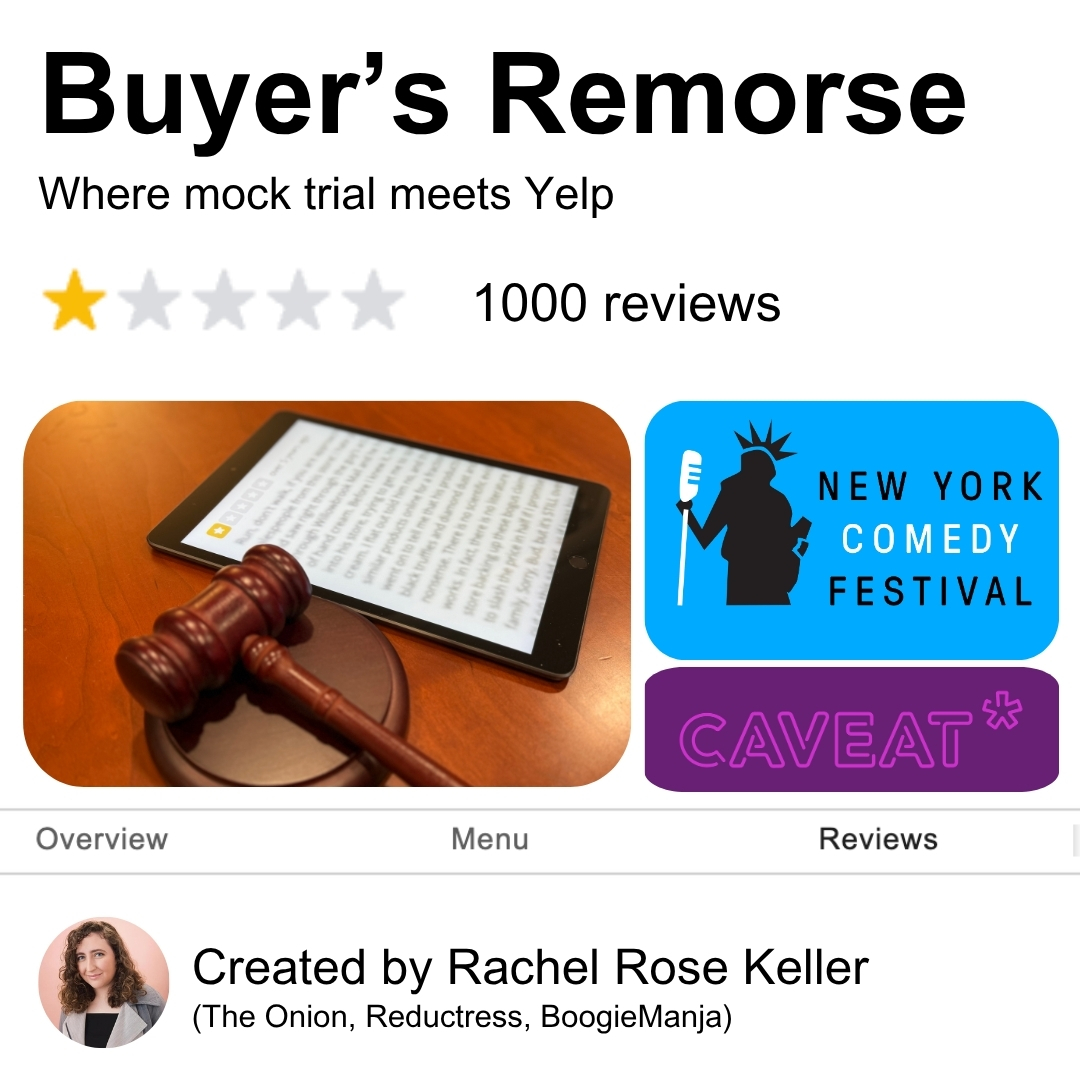Open the New York Comedy Festival tile
1080x1080 pixels.
tap(851, 530)
